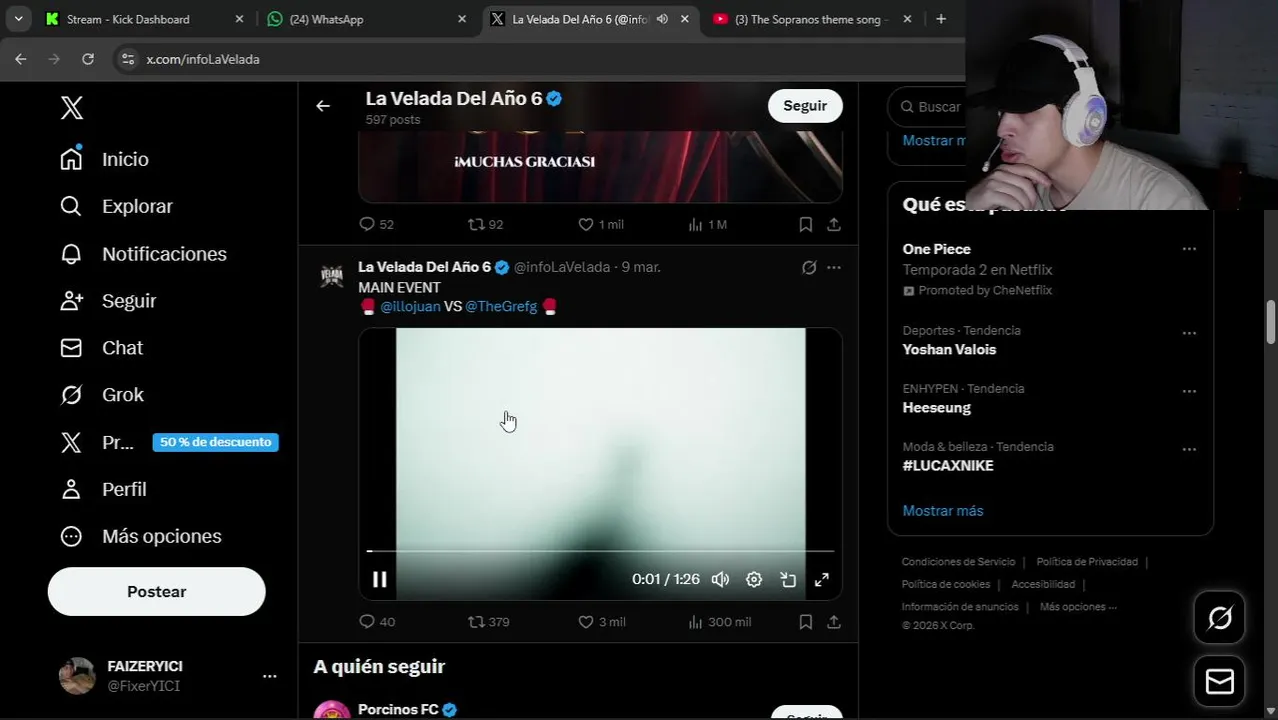Open Chat messages
Viewport: 1278px width, 720px height.
tap(102, 348)
